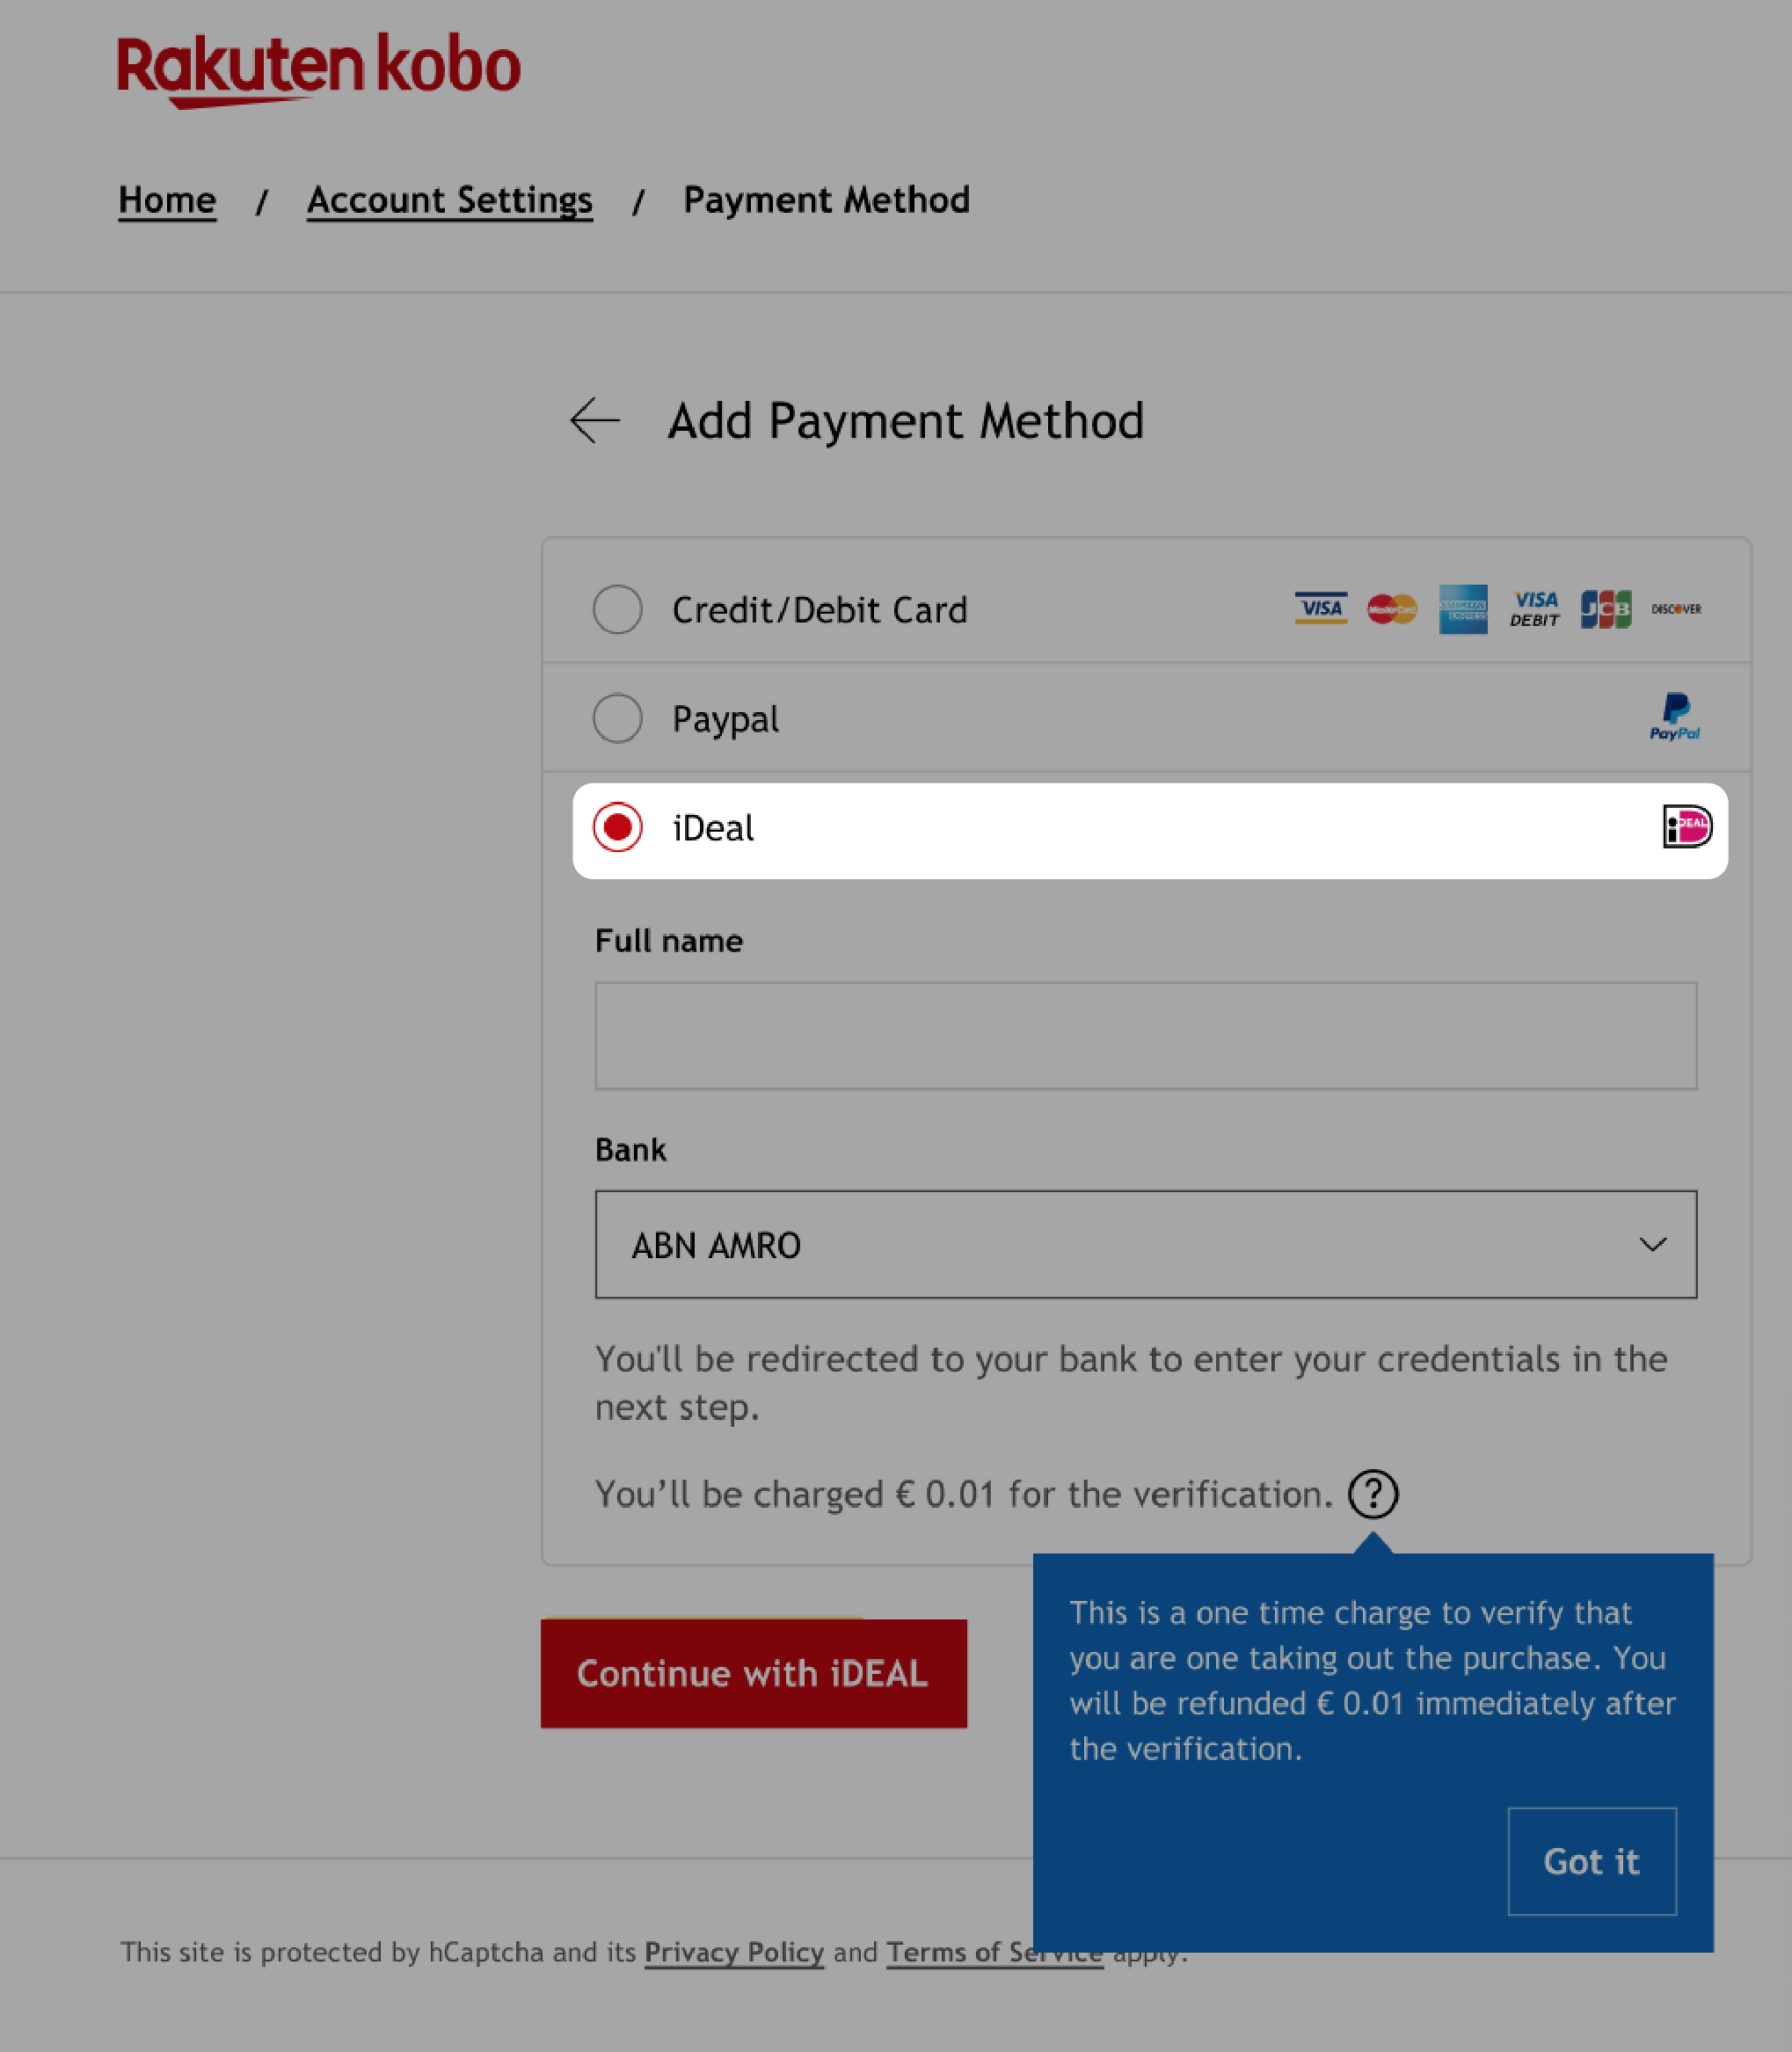Click the PayPal icon next to Paypal option
The height and width of the screenshot is (2052, 1792).
point(1675,716)
